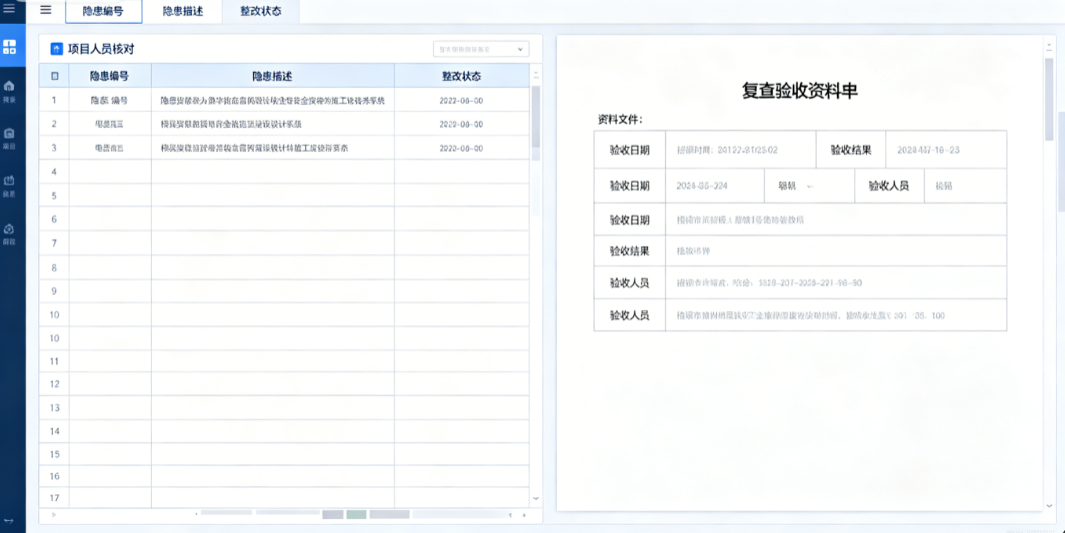Edit the 验收人员 field containing 1818-207
1065x533 pixels.
[836, 282]
